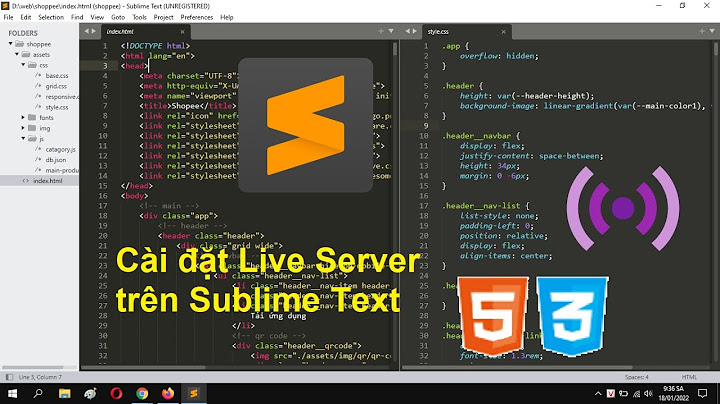Open grid.css in the sidebar
Viewport: 720px width, 404px height.
pos(56,86)
